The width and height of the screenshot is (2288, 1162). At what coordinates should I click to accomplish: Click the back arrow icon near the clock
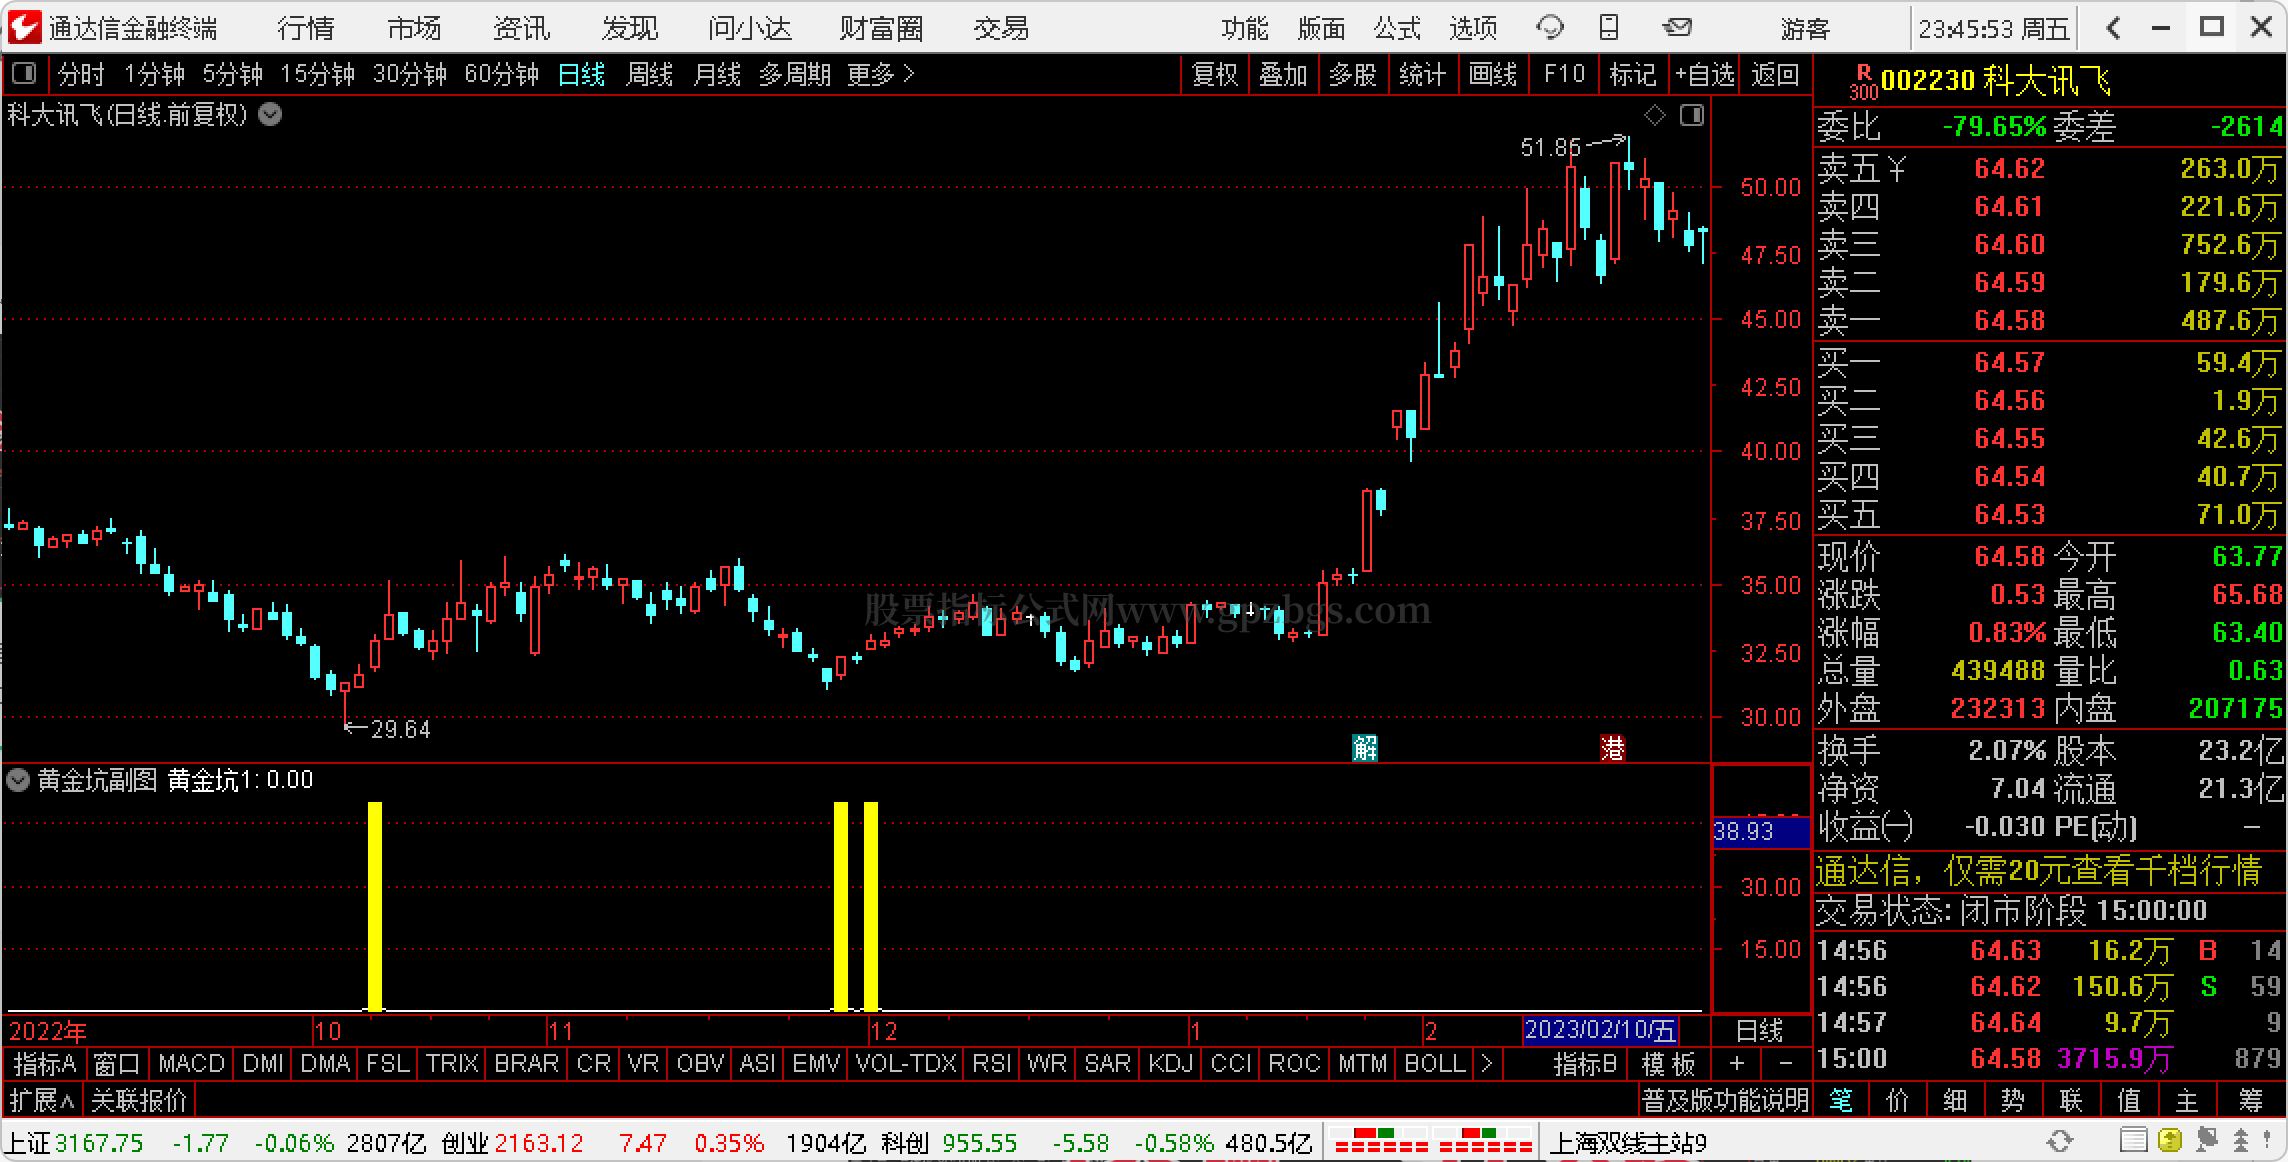click(2112, 28)
